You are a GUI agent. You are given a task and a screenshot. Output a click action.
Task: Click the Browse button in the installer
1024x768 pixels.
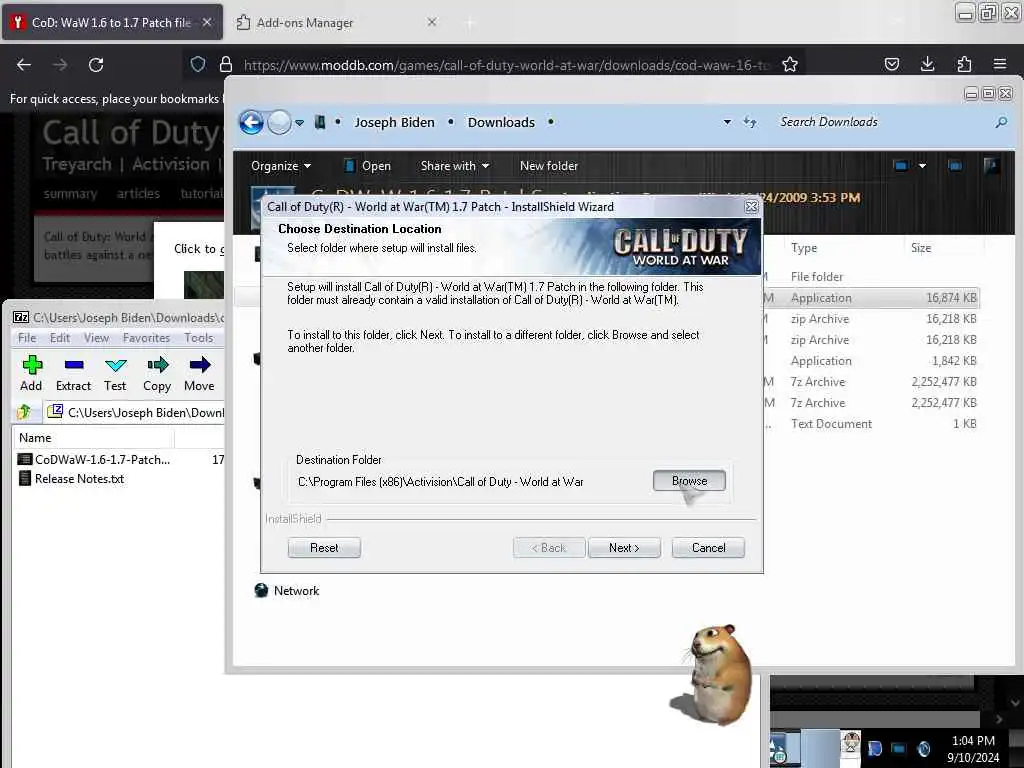tap(689, 481)
